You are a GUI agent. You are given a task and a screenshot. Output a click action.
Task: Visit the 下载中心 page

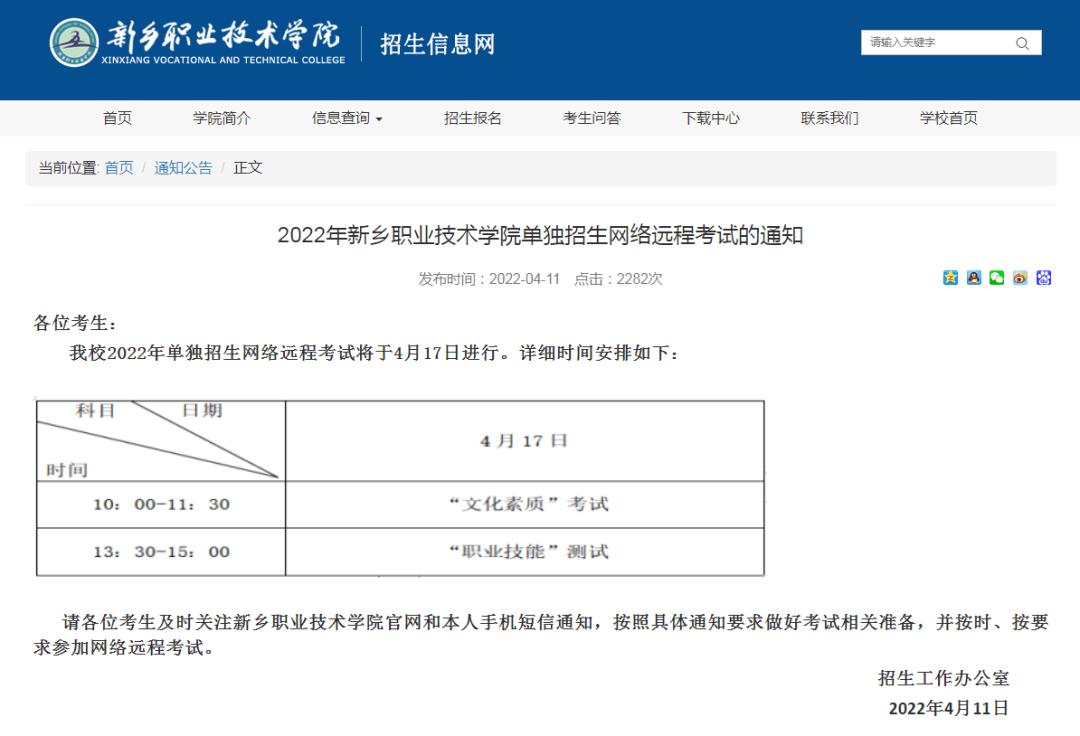(x=710, y=118)
